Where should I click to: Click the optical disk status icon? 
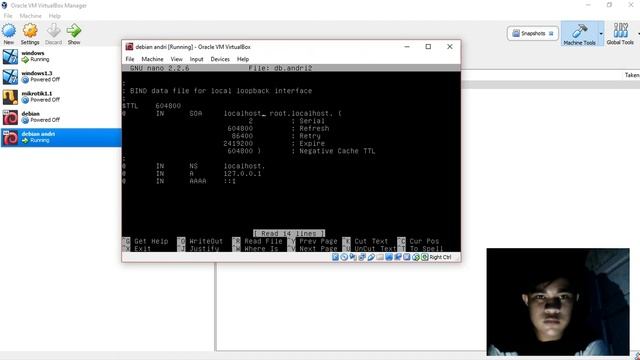pyautogui.click(x=344, y=257)
